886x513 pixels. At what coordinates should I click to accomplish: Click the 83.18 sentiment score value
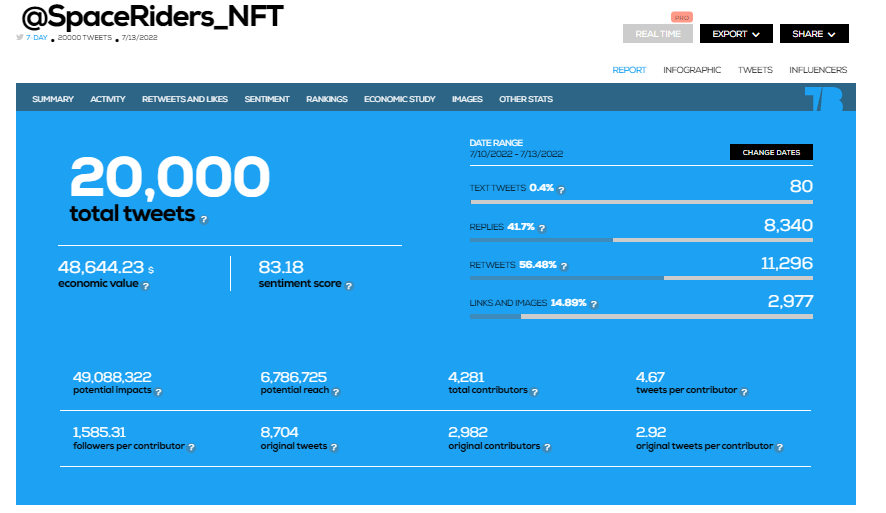tap(281, 267)
